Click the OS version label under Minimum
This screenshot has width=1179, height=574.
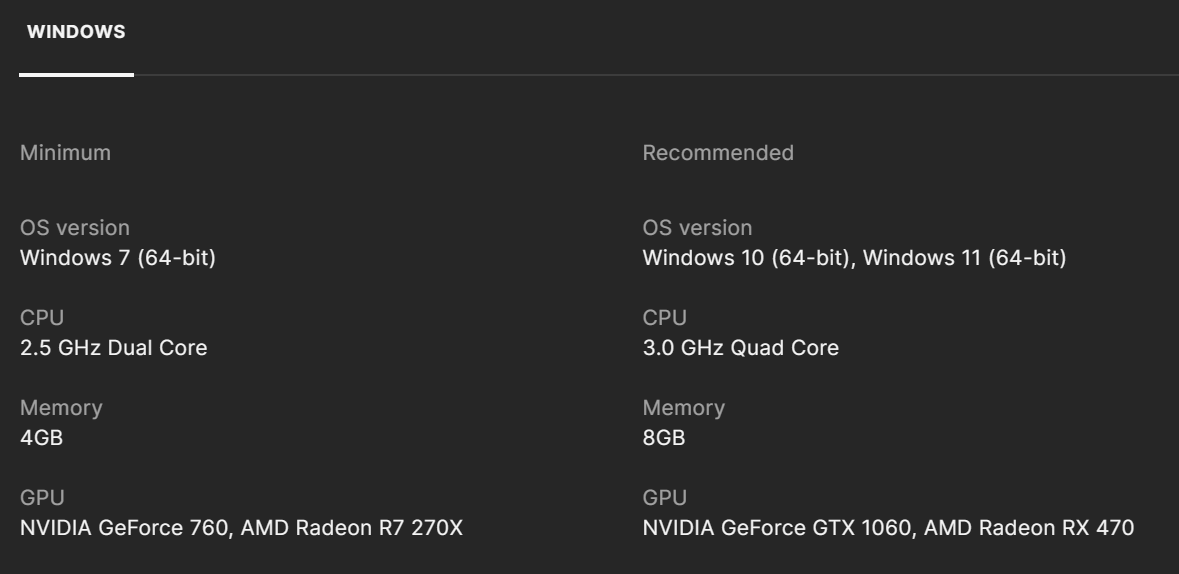75,228
